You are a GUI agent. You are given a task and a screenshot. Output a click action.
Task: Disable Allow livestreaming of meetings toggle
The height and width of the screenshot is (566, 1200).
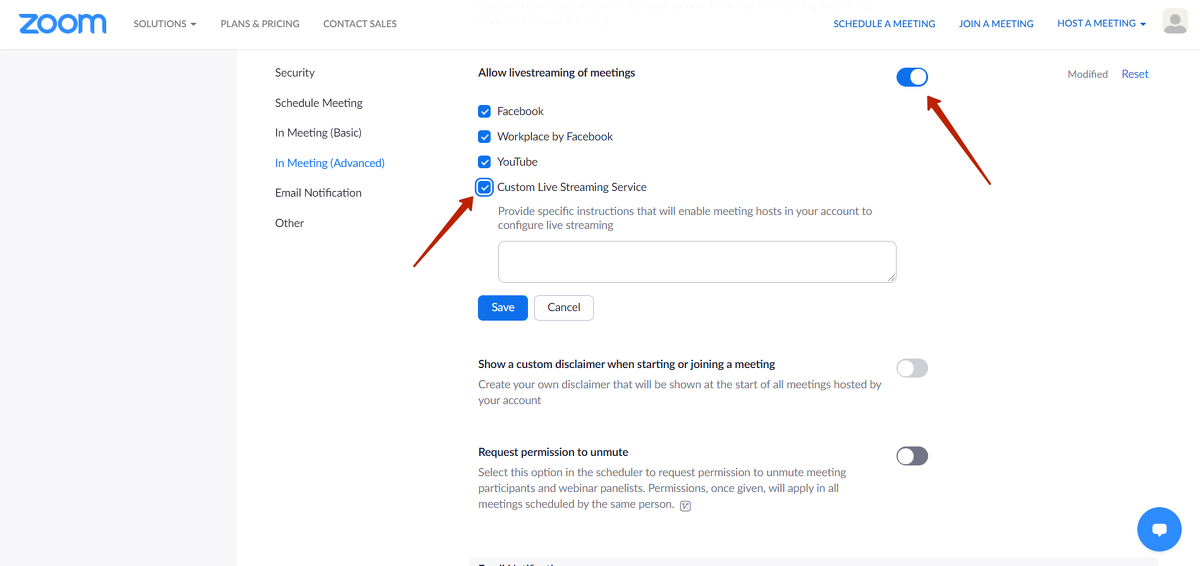912,77
